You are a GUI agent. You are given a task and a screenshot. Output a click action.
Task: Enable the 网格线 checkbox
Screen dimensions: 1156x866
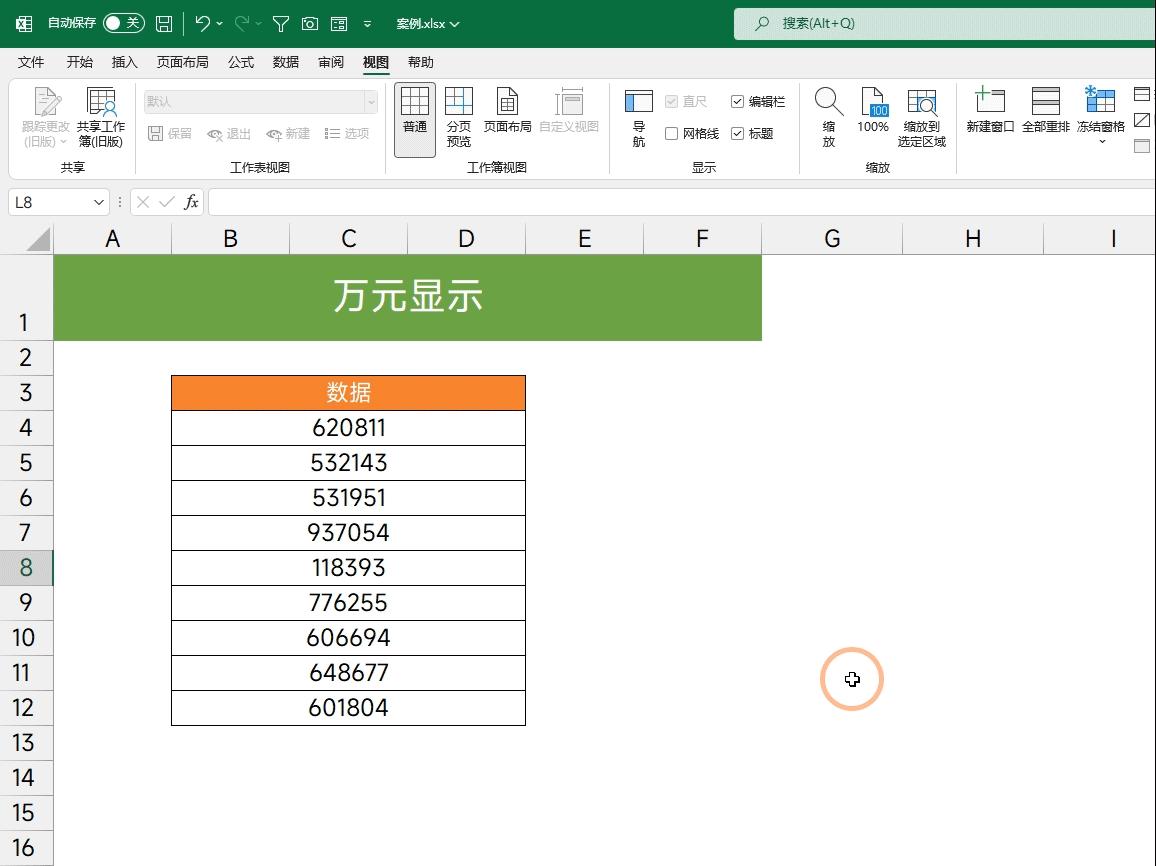click(x=671, y=133)
